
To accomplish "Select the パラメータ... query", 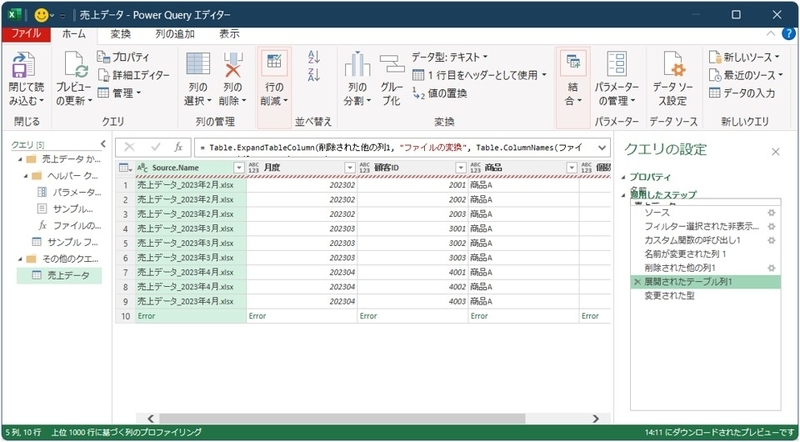I will pos(70,192).
